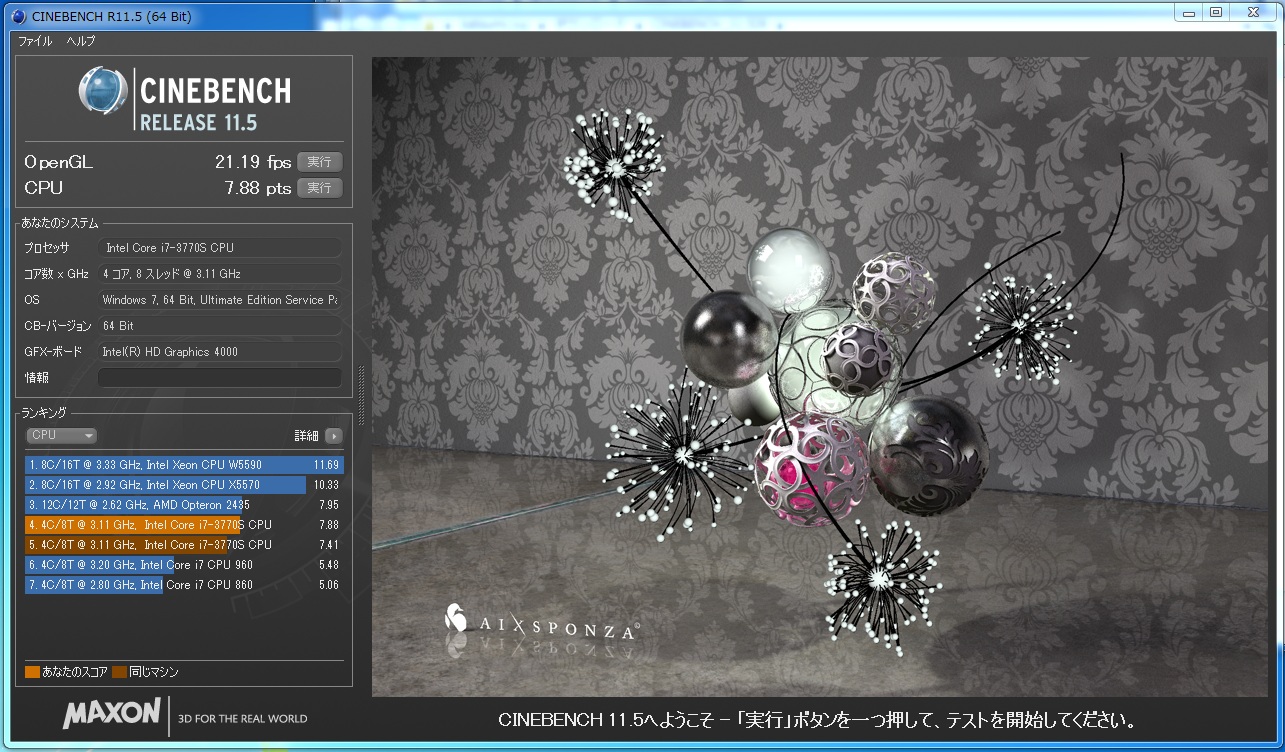Start the CPU benchmark with 実行 button
Image resolution: width=1285 pixels, height=752 pixels.
click(319, 188)
